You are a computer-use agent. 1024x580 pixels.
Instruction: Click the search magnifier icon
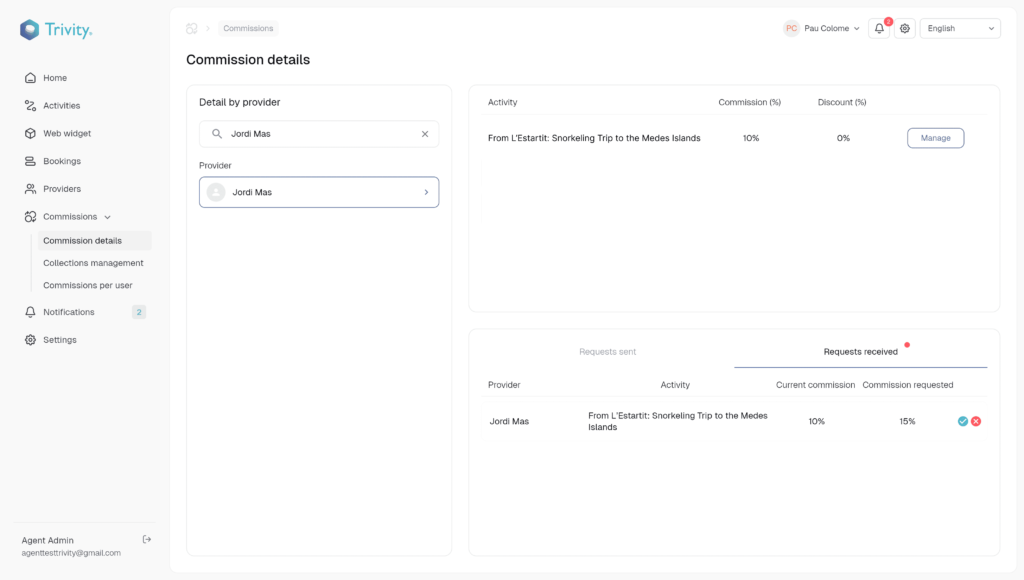(x=217, y=134)
